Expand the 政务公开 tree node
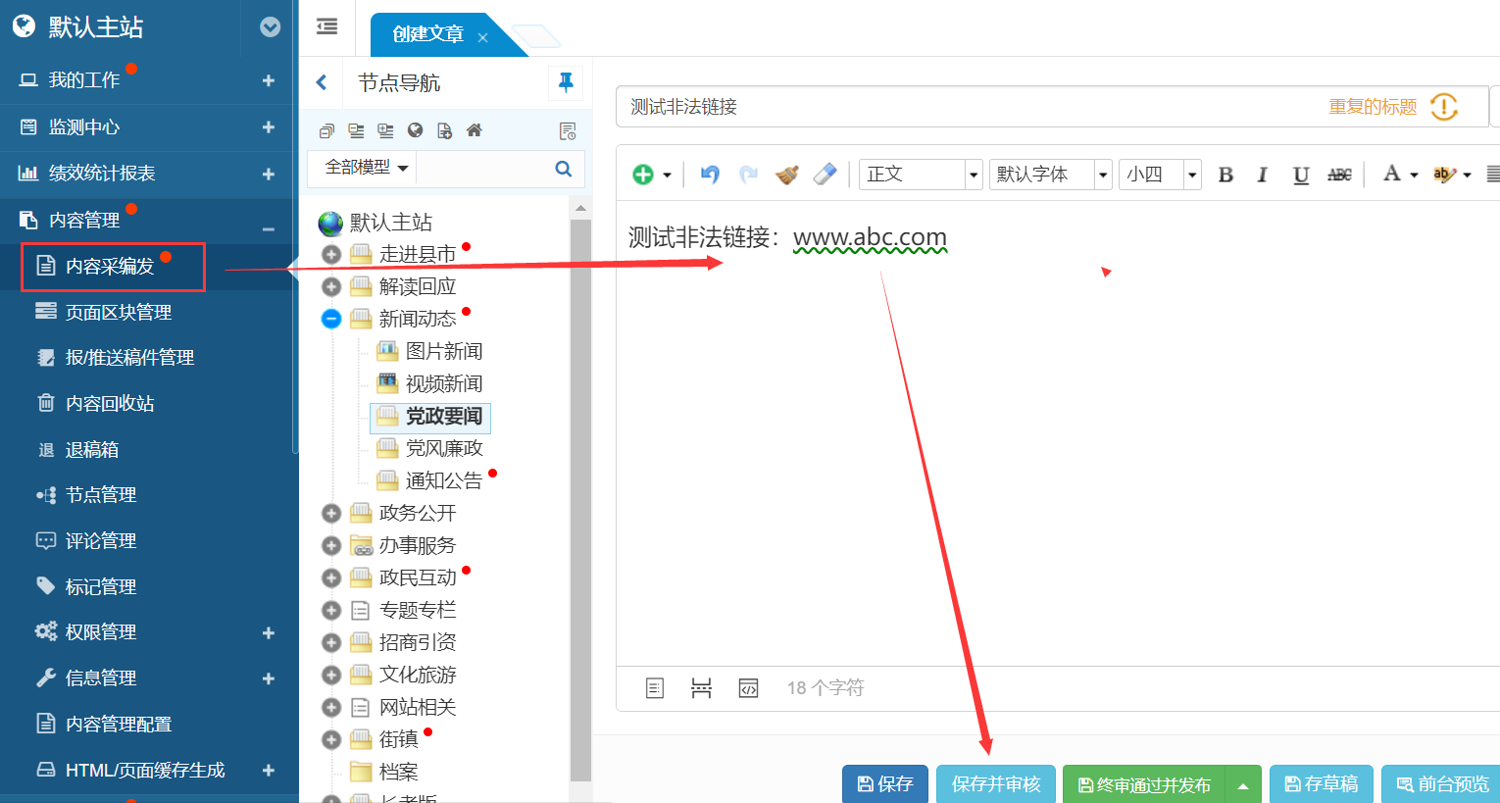1500x803 pixels. pos(332,514)
